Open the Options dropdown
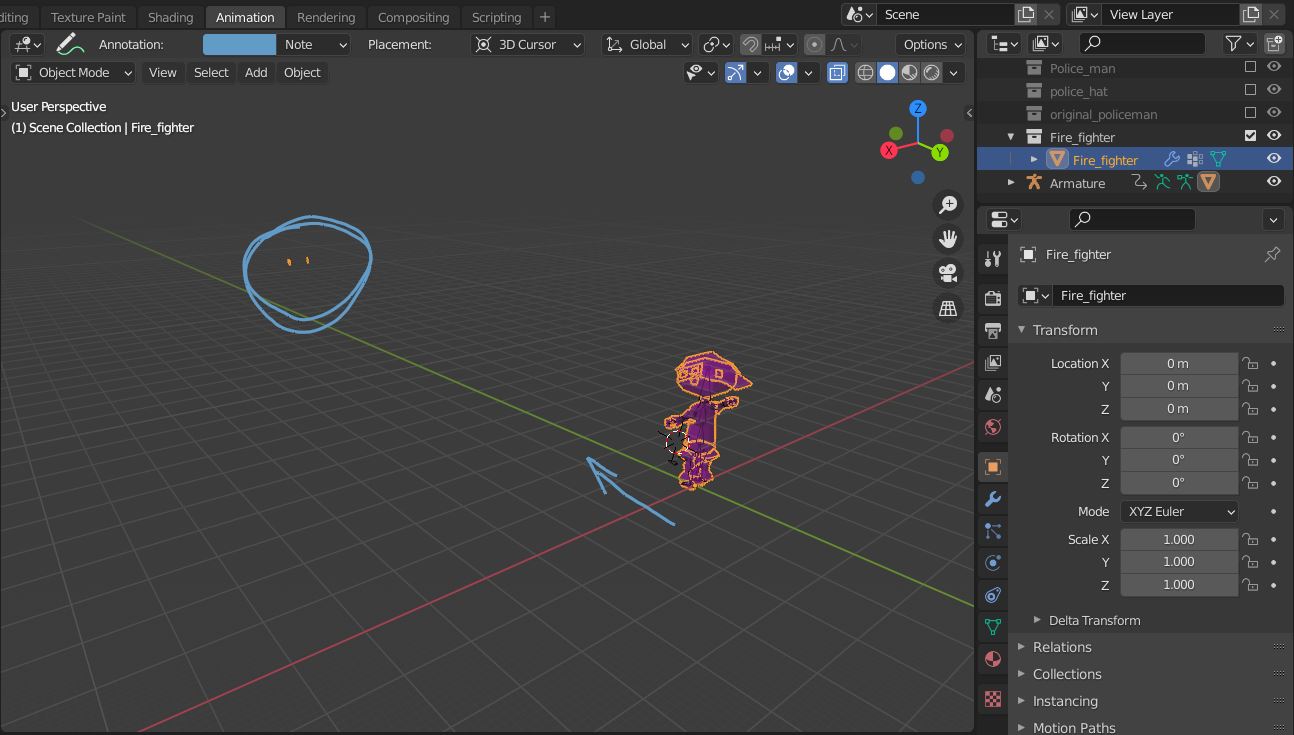Viewport: 1294px width, 735px height. [x=931, y=44]
